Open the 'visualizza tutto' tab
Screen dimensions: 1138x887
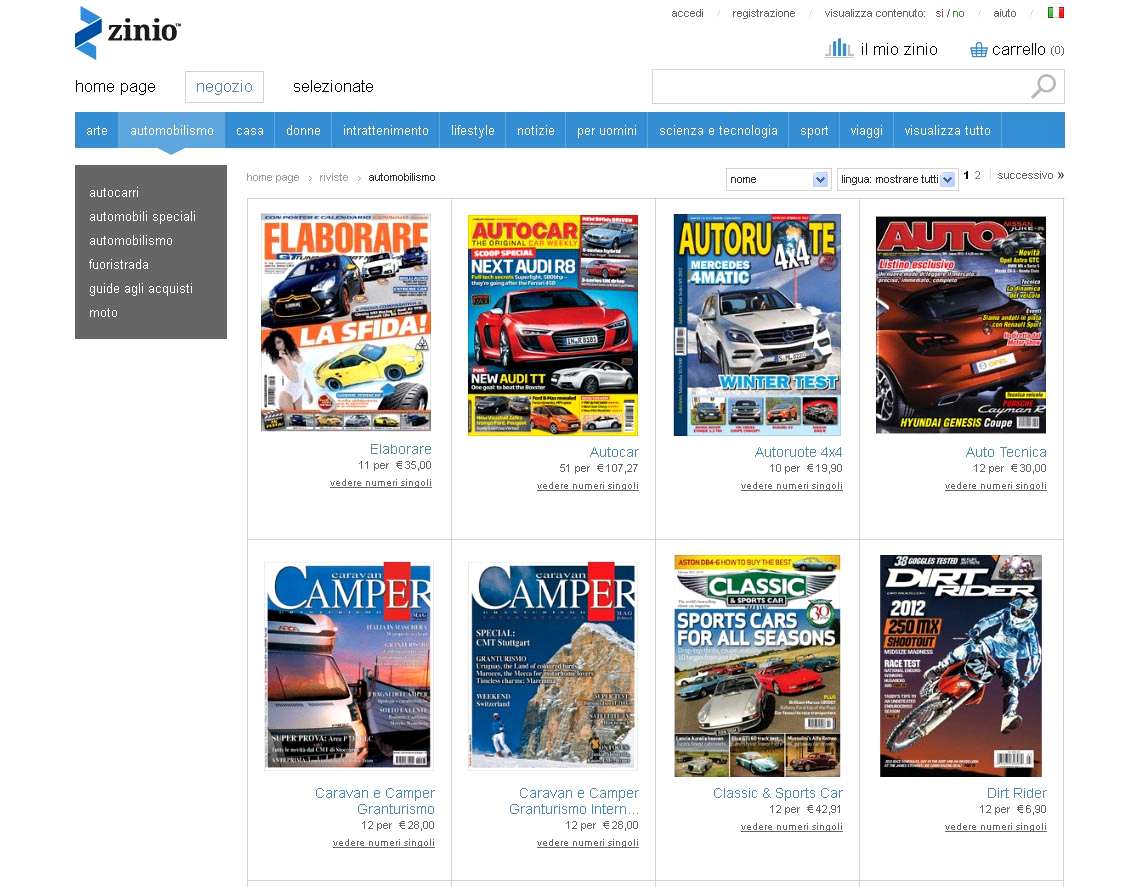click(947, 131)
